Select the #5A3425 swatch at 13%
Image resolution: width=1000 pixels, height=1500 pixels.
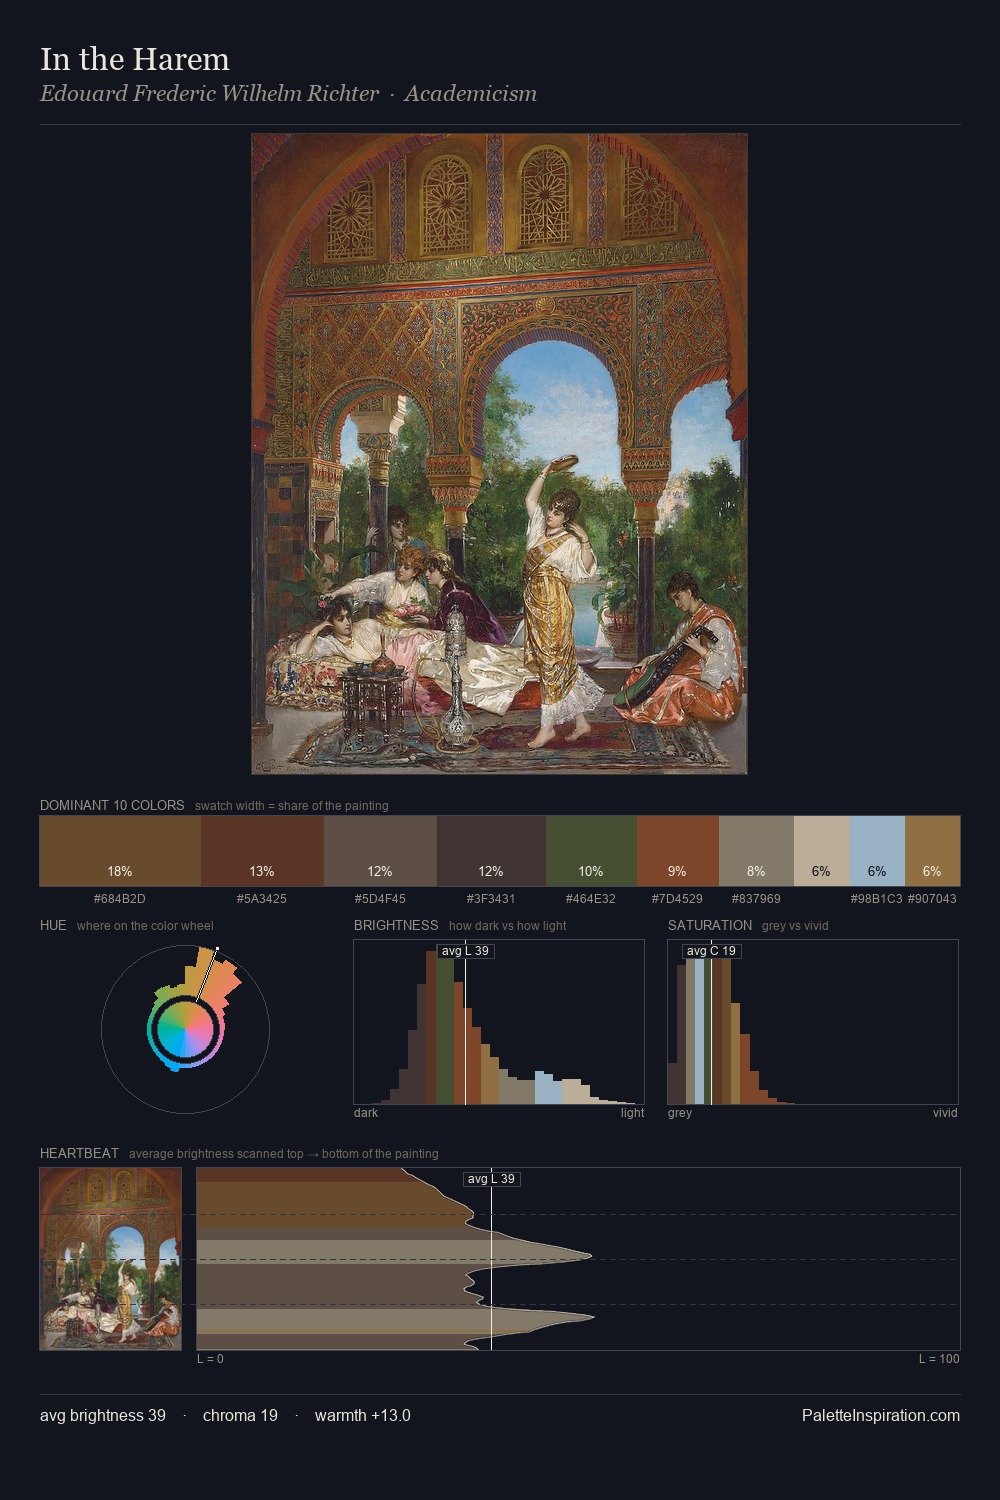click(x=262, y=851)
